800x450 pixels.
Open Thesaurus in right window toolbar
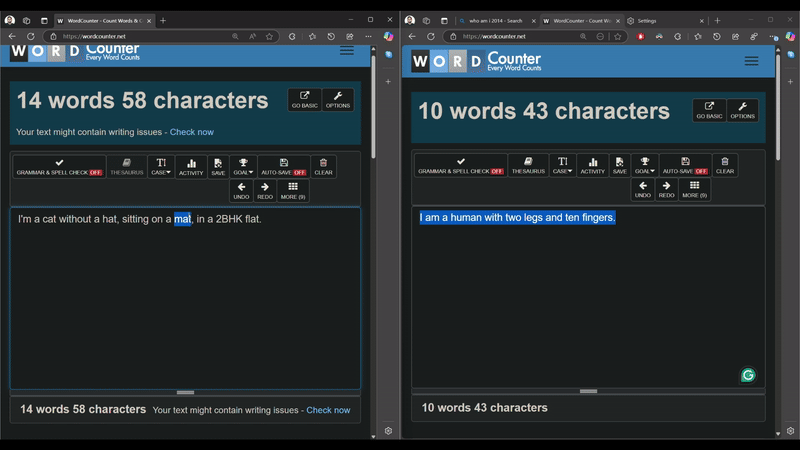tap(529, 165)
